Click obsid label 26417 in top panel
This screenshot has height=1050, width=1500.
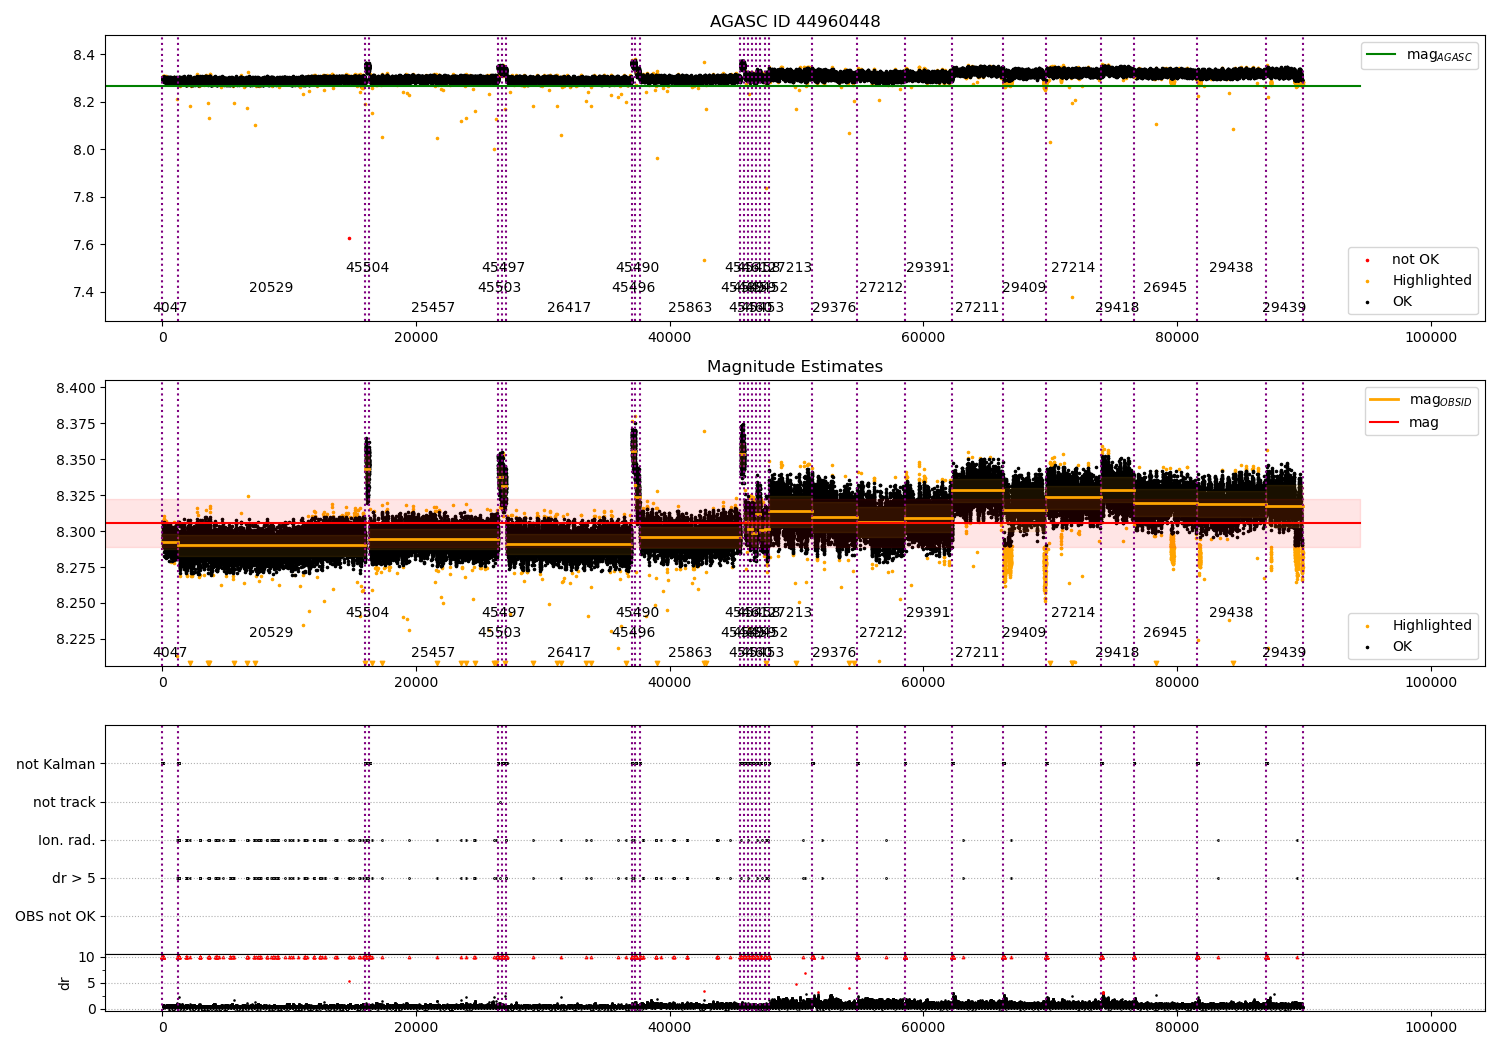[x=569, y=308]
